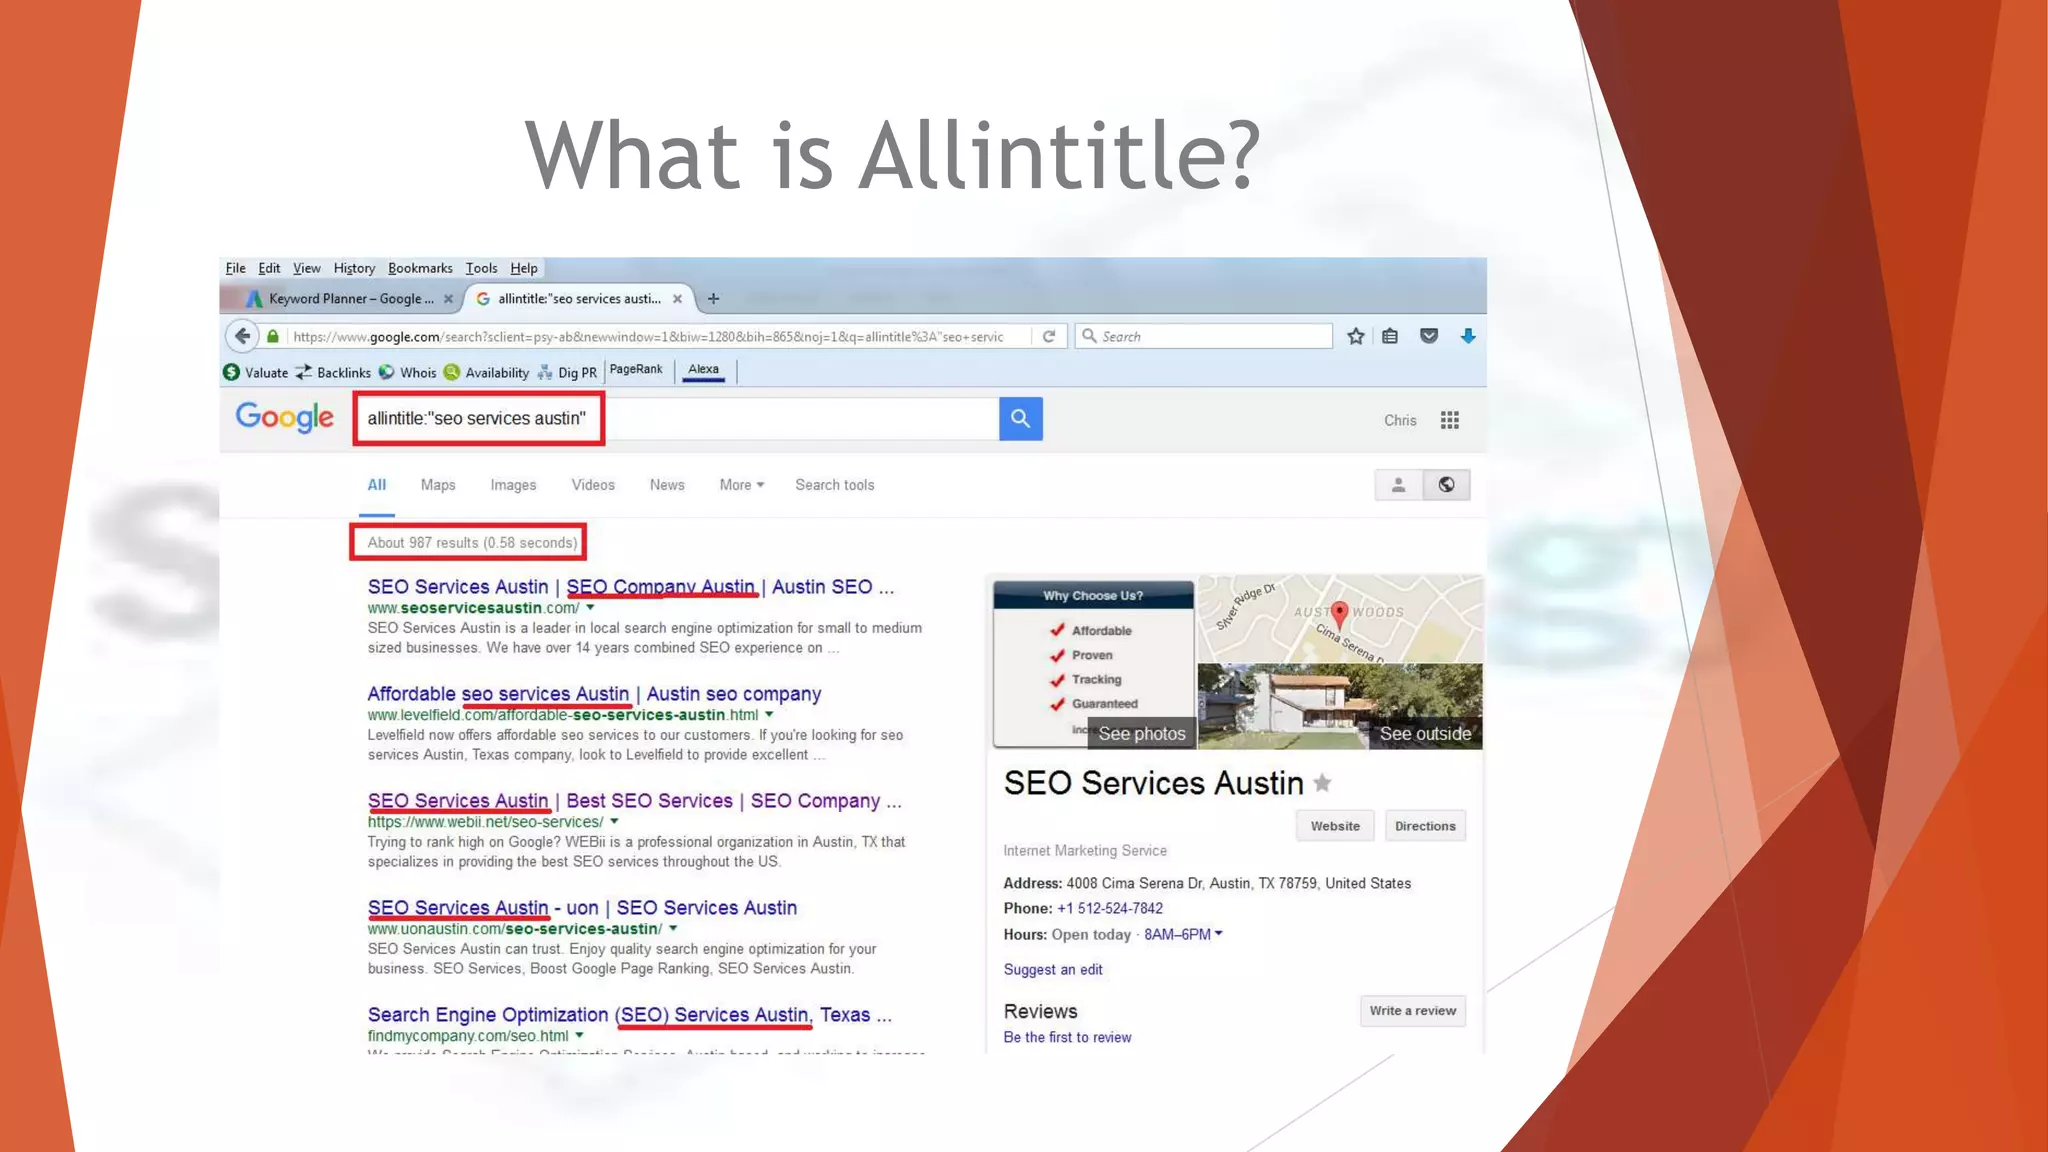Click the private results person icon

(1398, 485)
